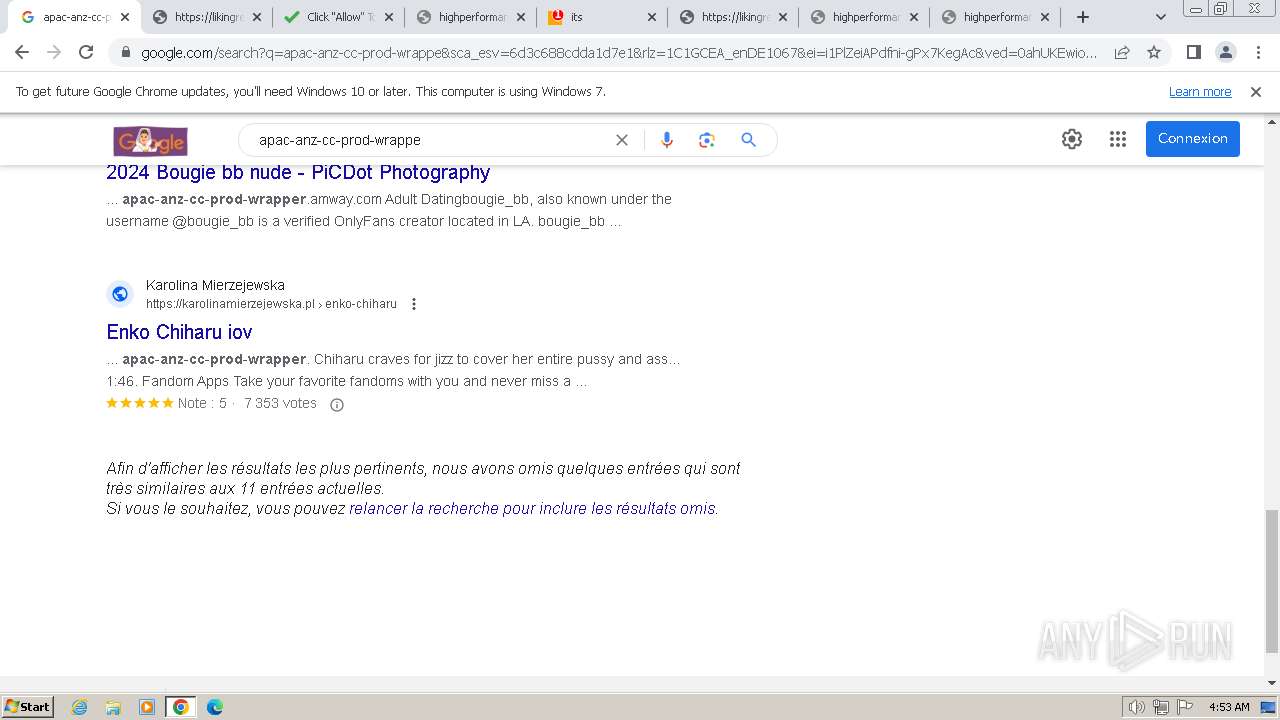Open the Chrome profile menu
Image resolution: width=1280 pixels, height=720 pixels.
1225,52
